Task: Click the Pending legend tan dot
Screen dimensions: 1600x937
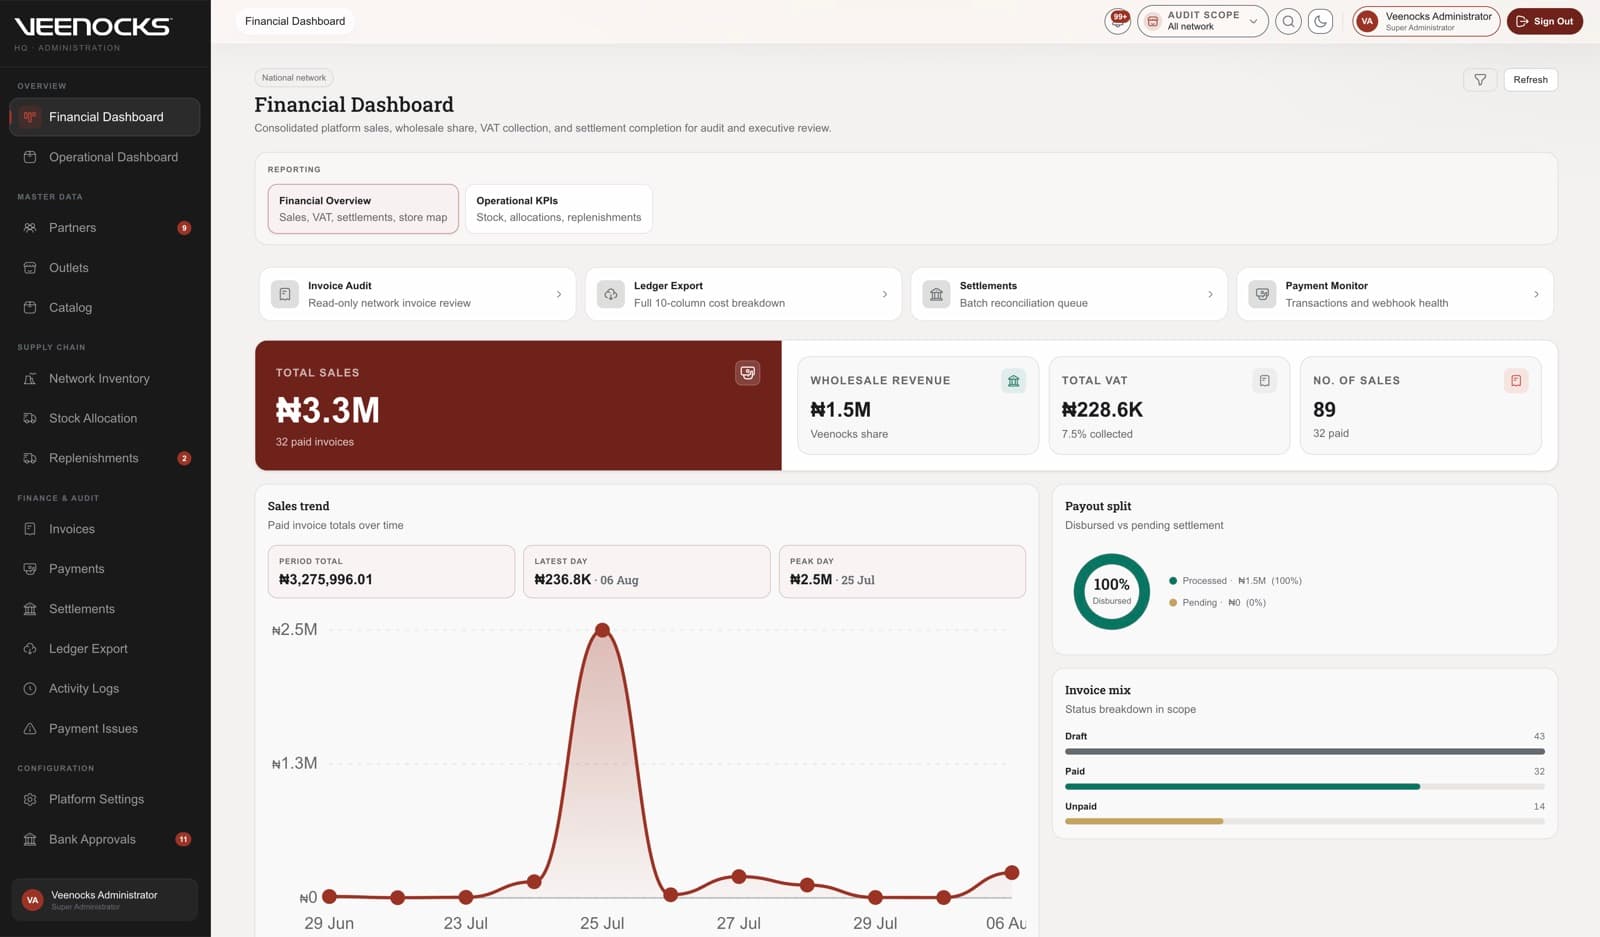Action: (x=1173, y=603)
